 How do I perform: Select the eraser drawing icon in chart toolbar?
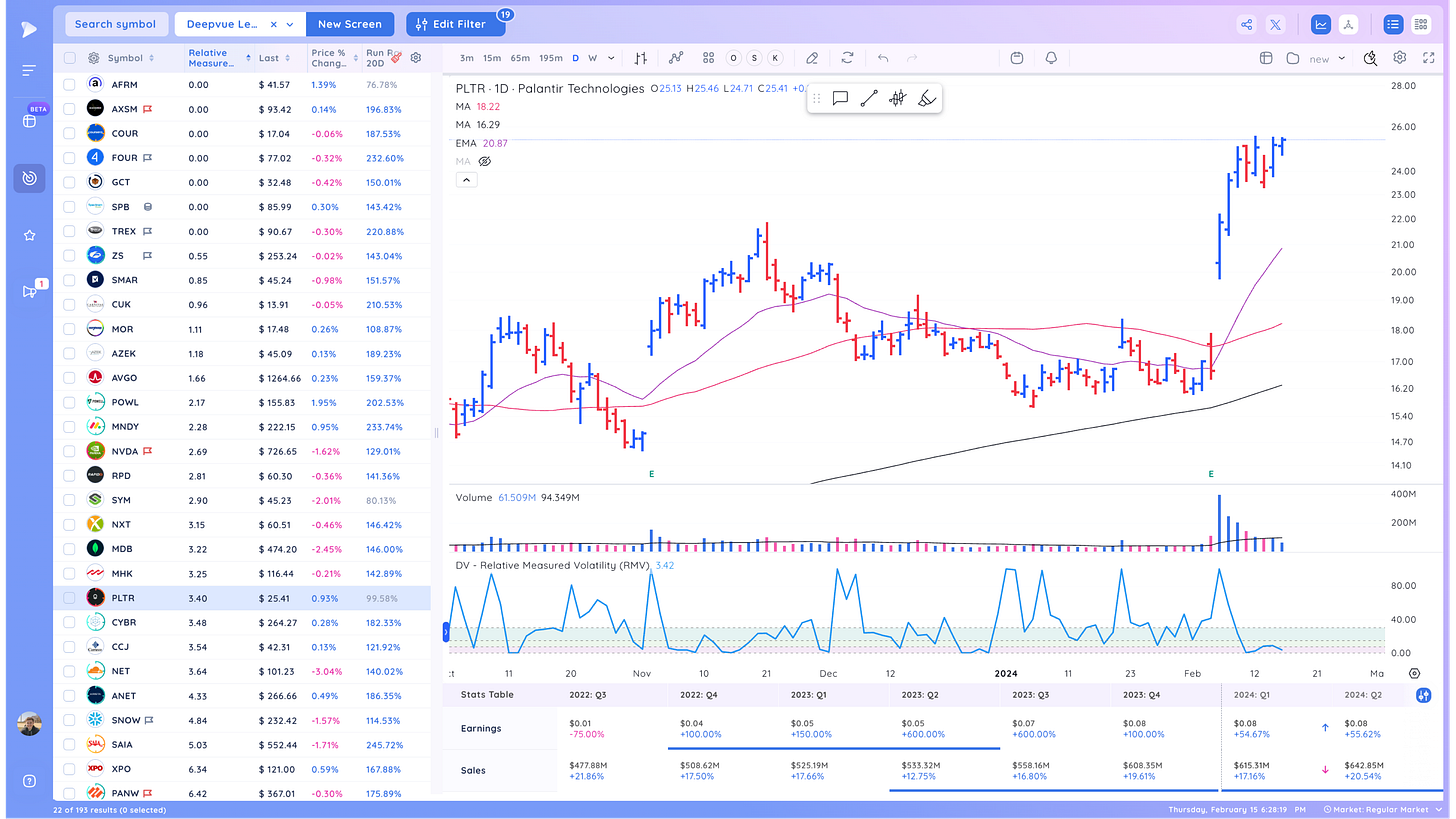[x=812, y=58]
